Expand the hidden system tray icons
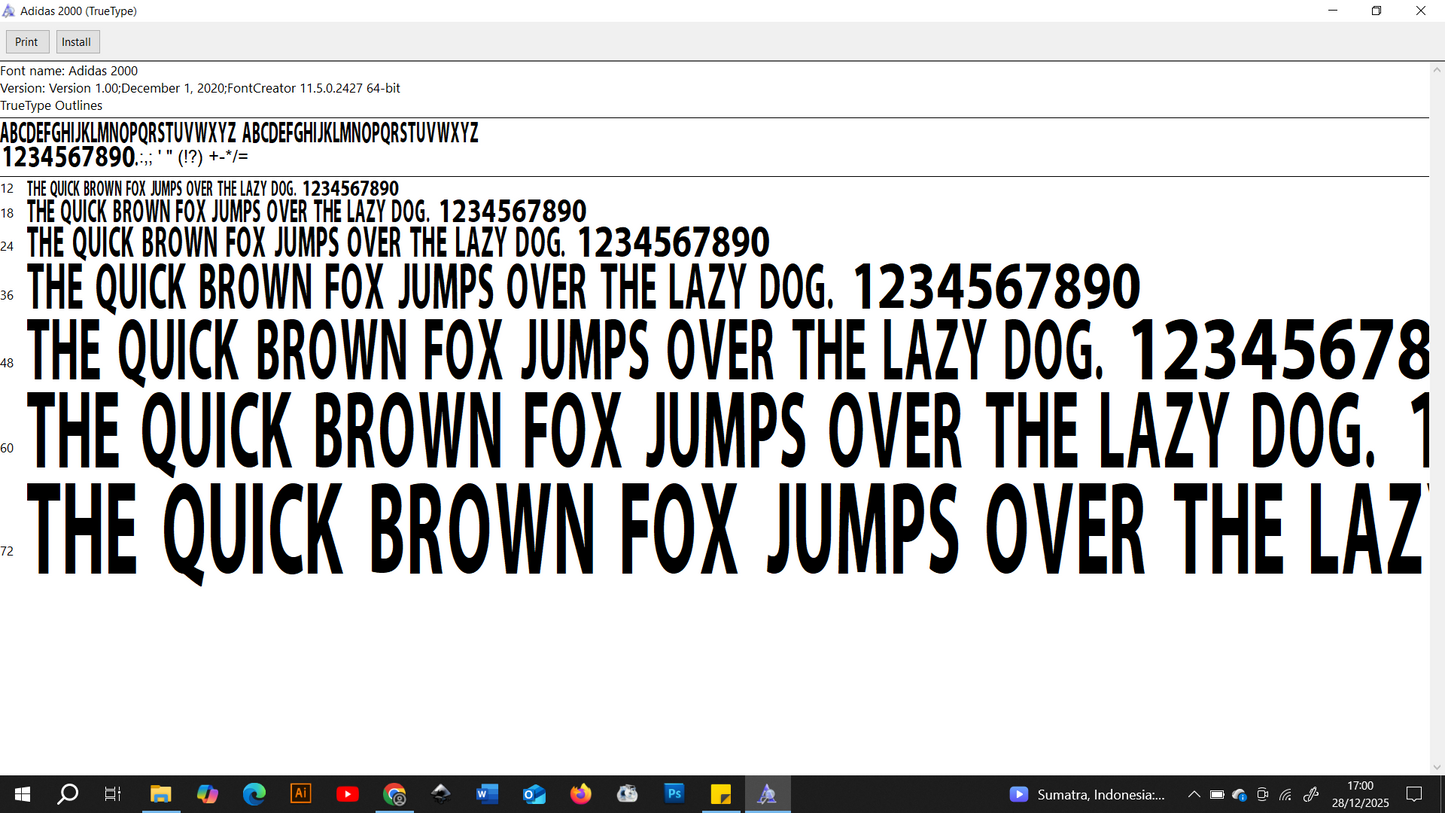Screen dimensions: 1445x813 click(x=1193, y=795)
